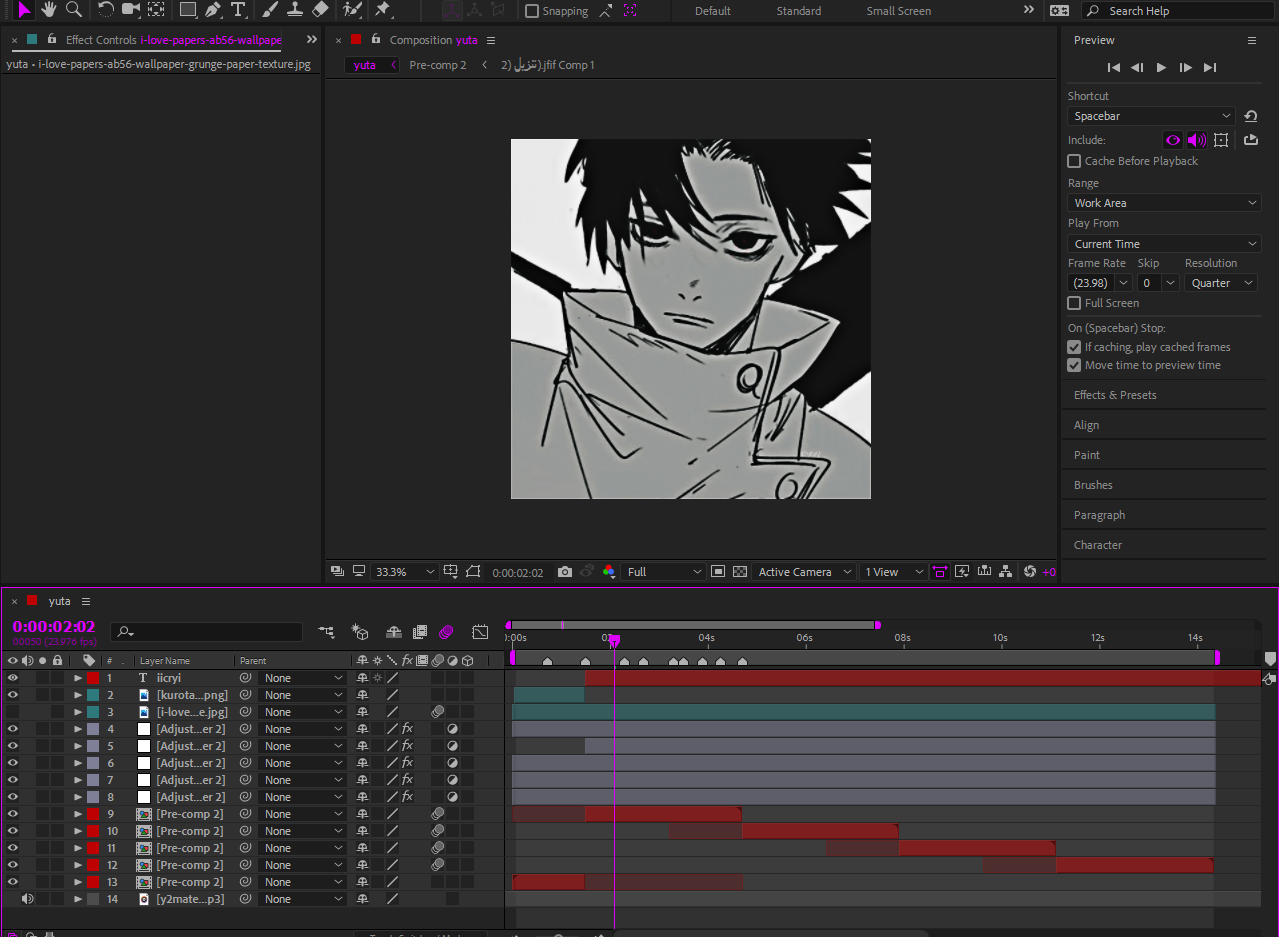The image size is (1279, 937).
Task: Select the Rotation tool
Action: 105,10
